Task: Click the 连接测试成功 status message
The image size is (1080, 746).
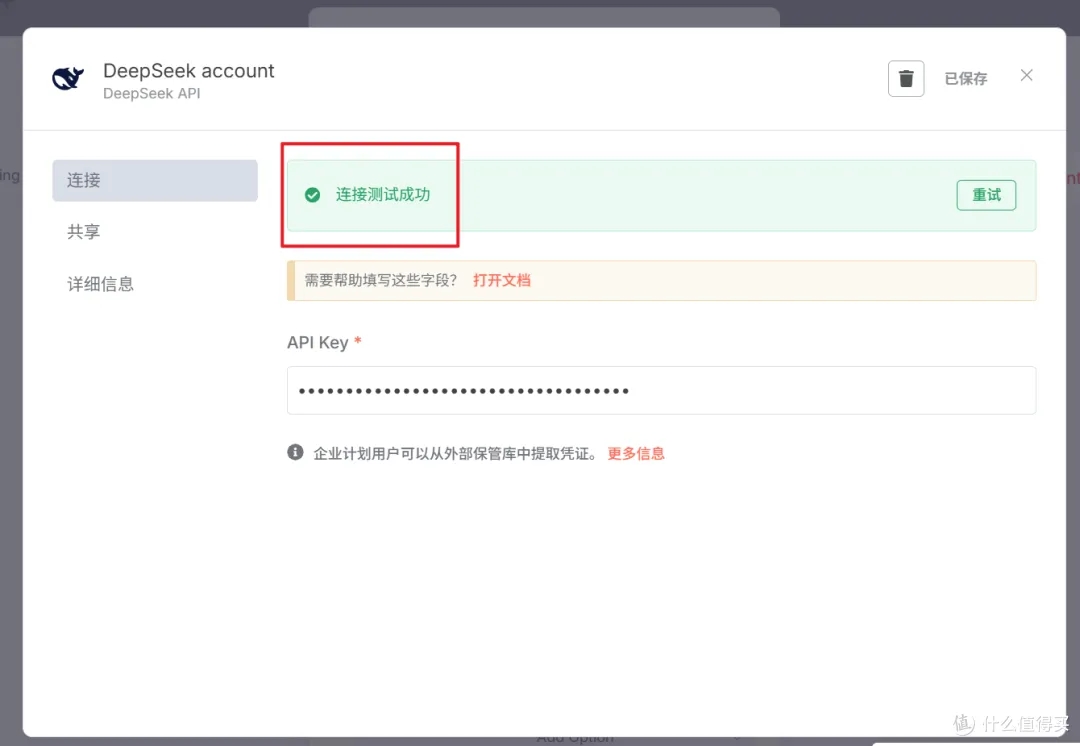Action: [383, 195]
